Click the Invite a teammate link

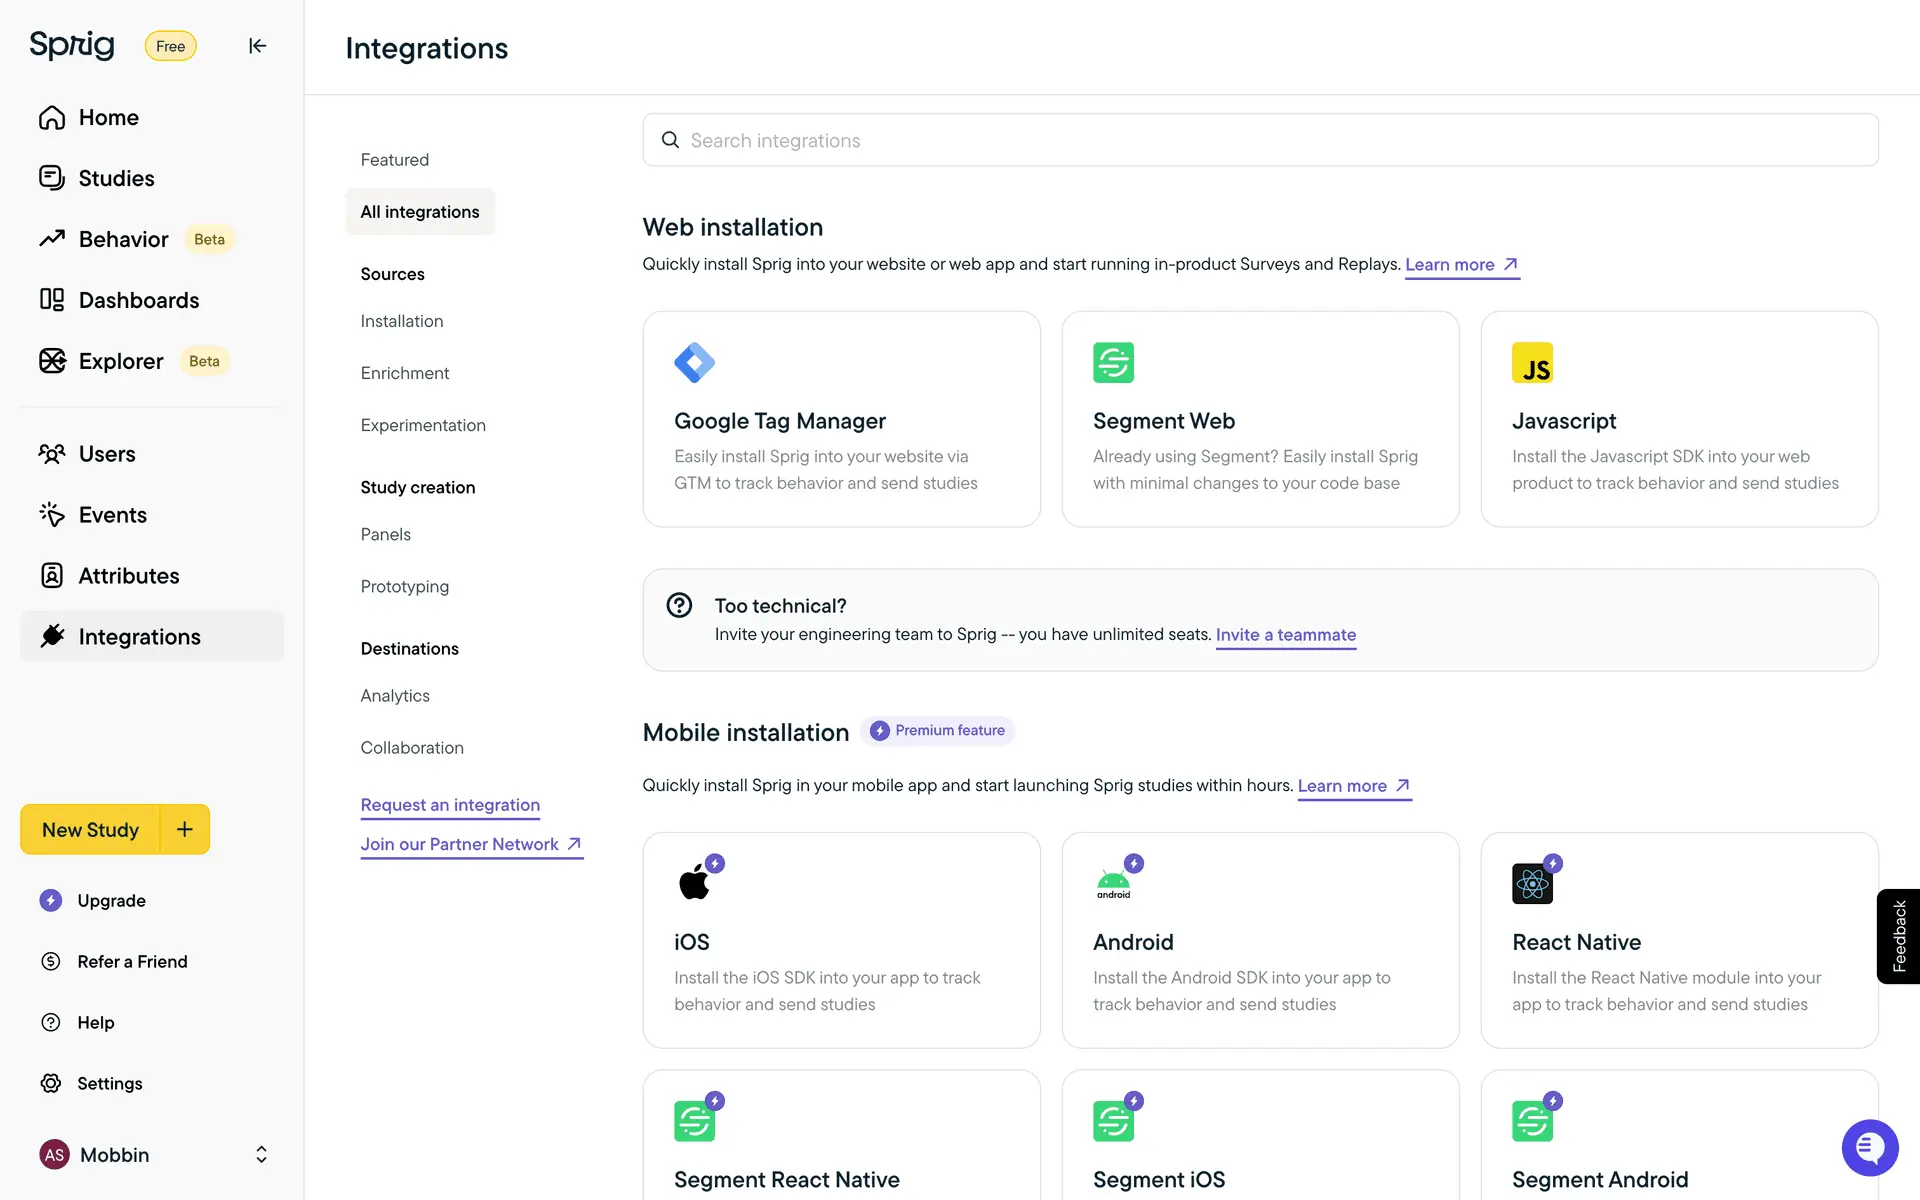[x=1285, y=635]
